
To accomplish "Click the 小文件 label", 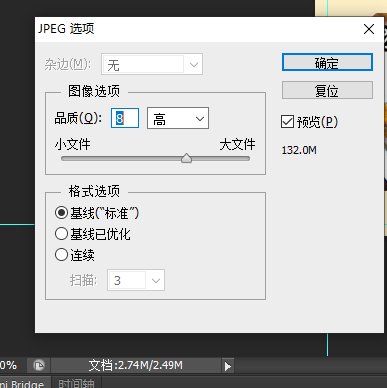I will (72, 144).
